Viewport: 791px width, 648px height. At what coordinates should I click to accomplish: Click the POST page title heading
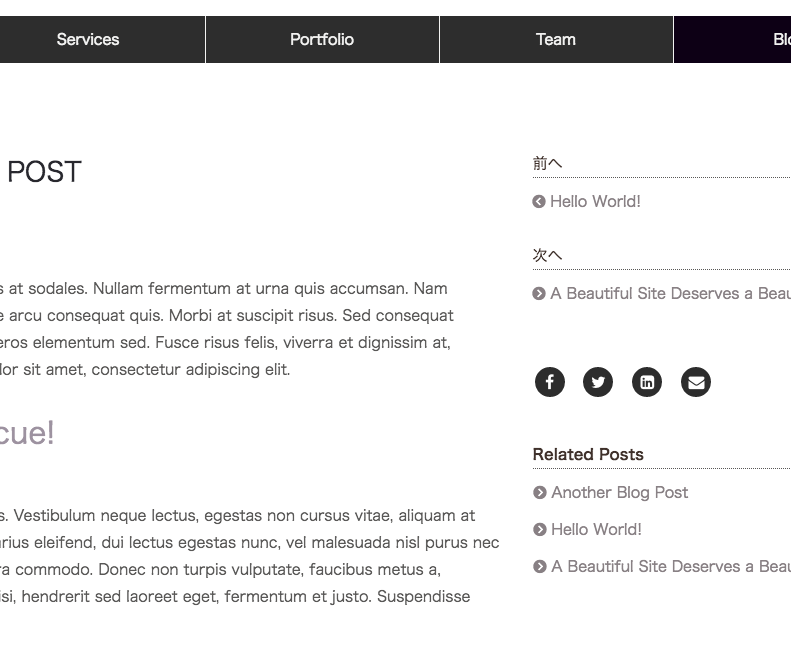click(44, 172)
